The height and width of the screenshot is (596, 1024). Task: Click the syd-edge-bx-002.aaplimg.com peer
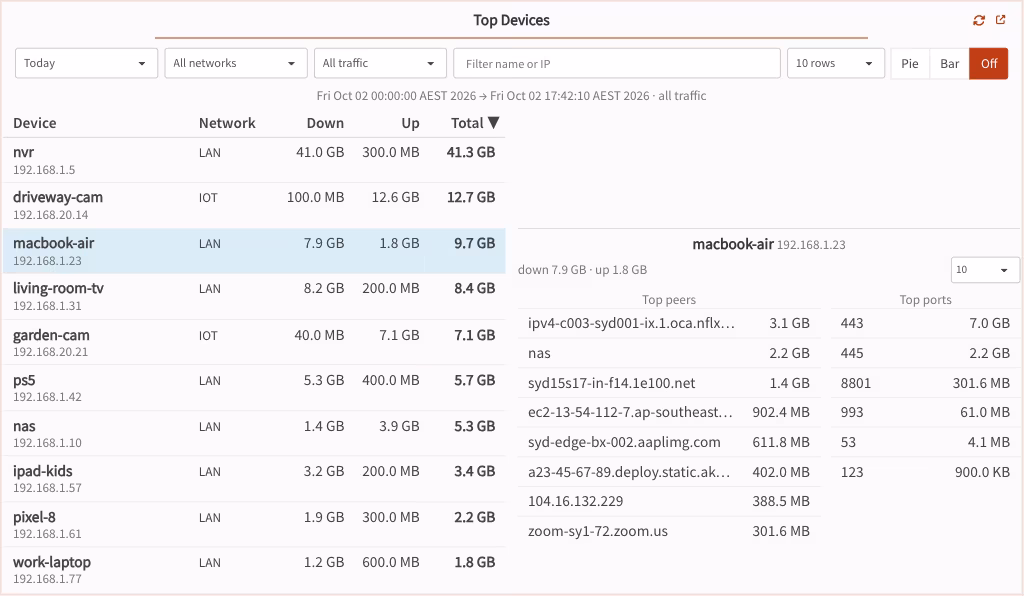pos(669,442)
